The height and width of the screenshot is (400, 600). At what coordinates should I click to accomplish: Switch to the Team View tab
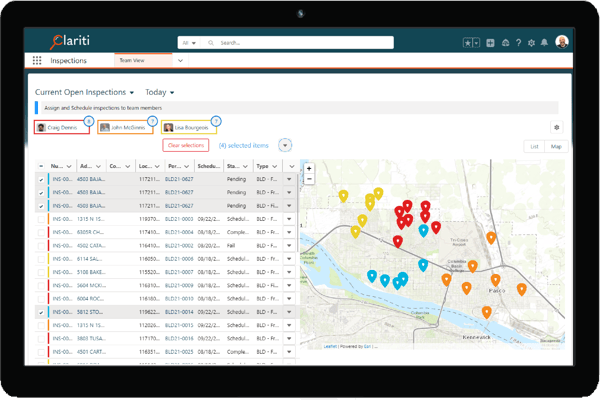tap(133, 61)
